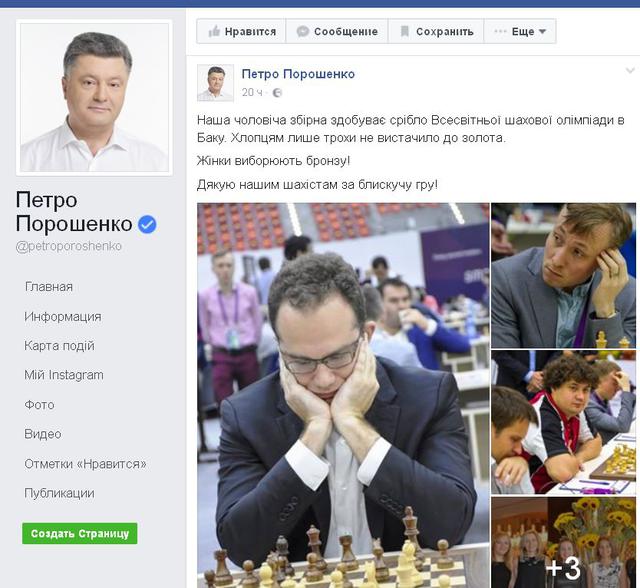Select Карта подій in the sidebar menu

click(x=59, y=346)
